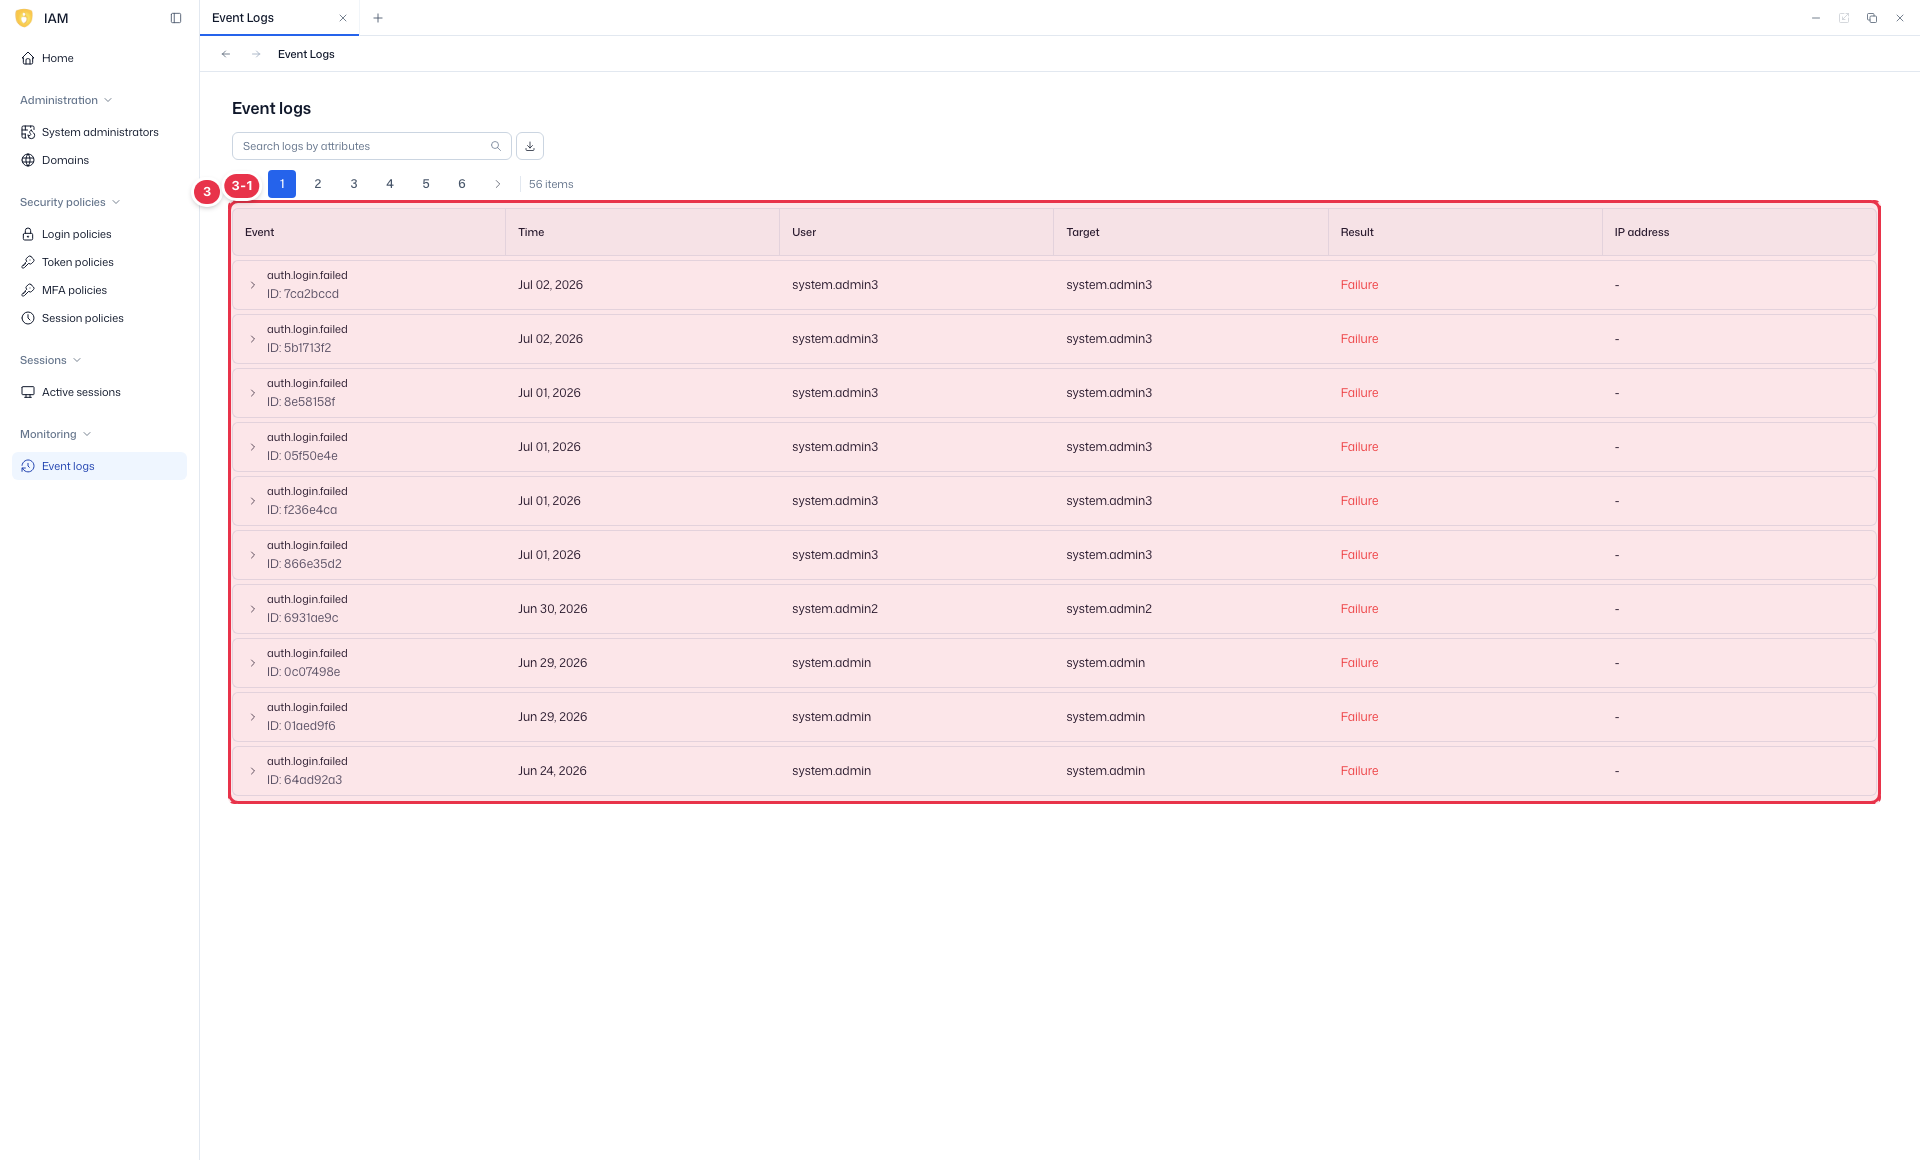Screen dimensions: 1920x1160
Task: Collapse the Administration section
Action: (66, 100)
